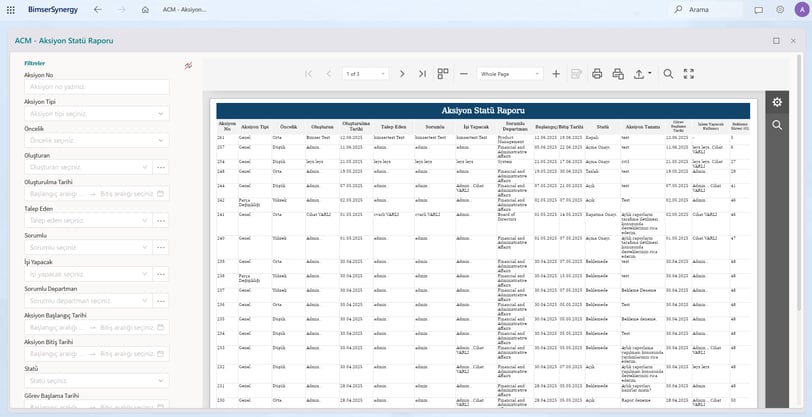Image resolution: width=812 pixels, height=417 pixels.
Task: Jump to the report's last page
Action: point(423,74)
